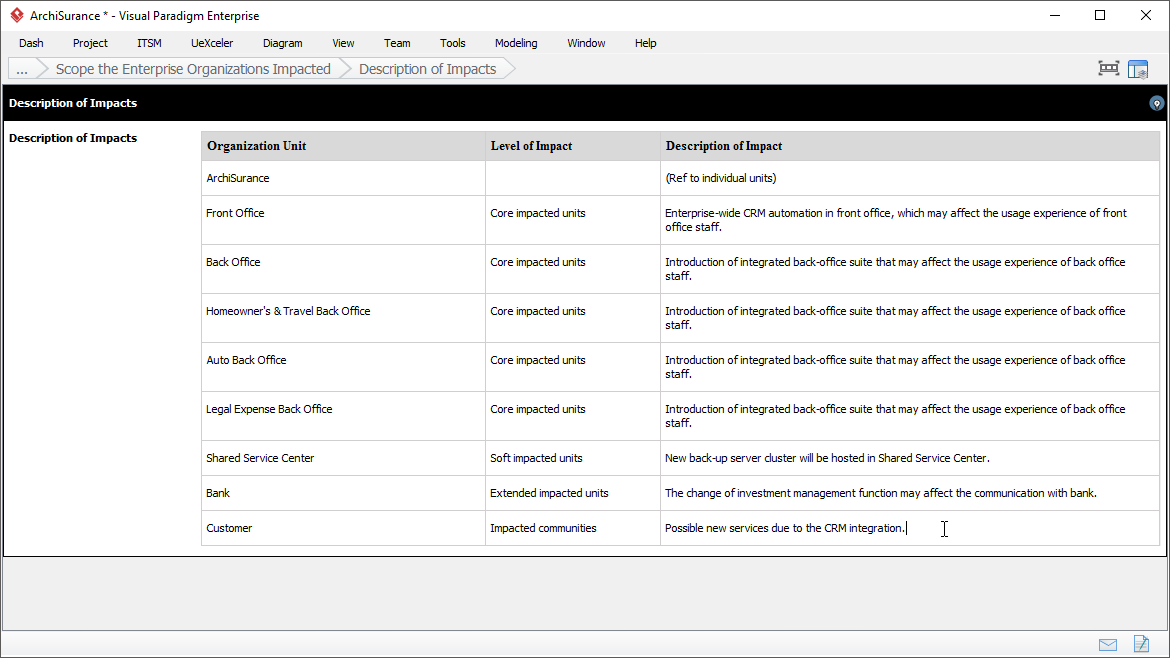Click the Visual Paradigm app logo icon
The width and height of the screenshot is (1170, 658).
pos(16,15)
